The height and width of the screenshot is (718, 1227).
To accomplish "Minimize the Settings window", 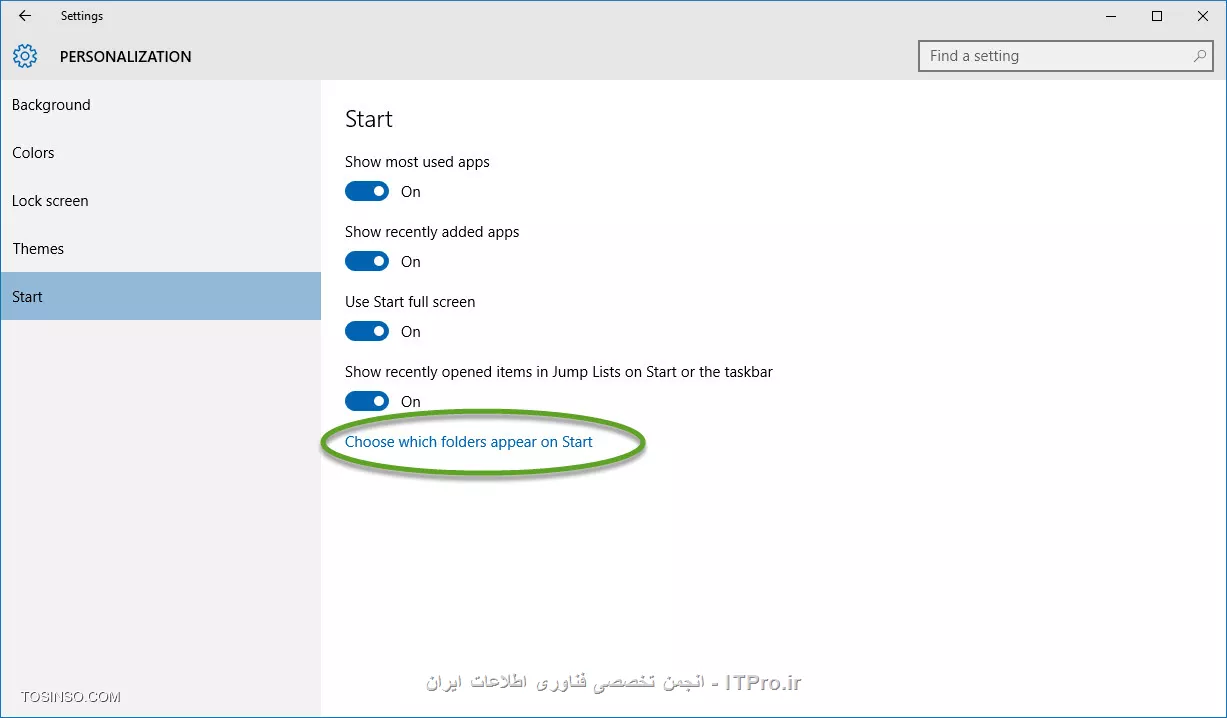I will 1110,16.
